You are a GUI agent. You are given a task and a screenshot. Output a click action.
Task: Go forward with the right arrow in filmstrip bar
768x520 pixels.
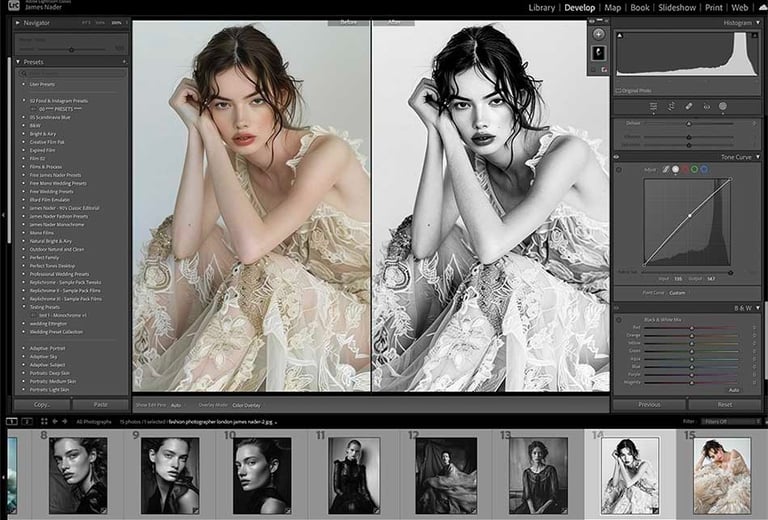pyautogui.click(x=64, y=421)
